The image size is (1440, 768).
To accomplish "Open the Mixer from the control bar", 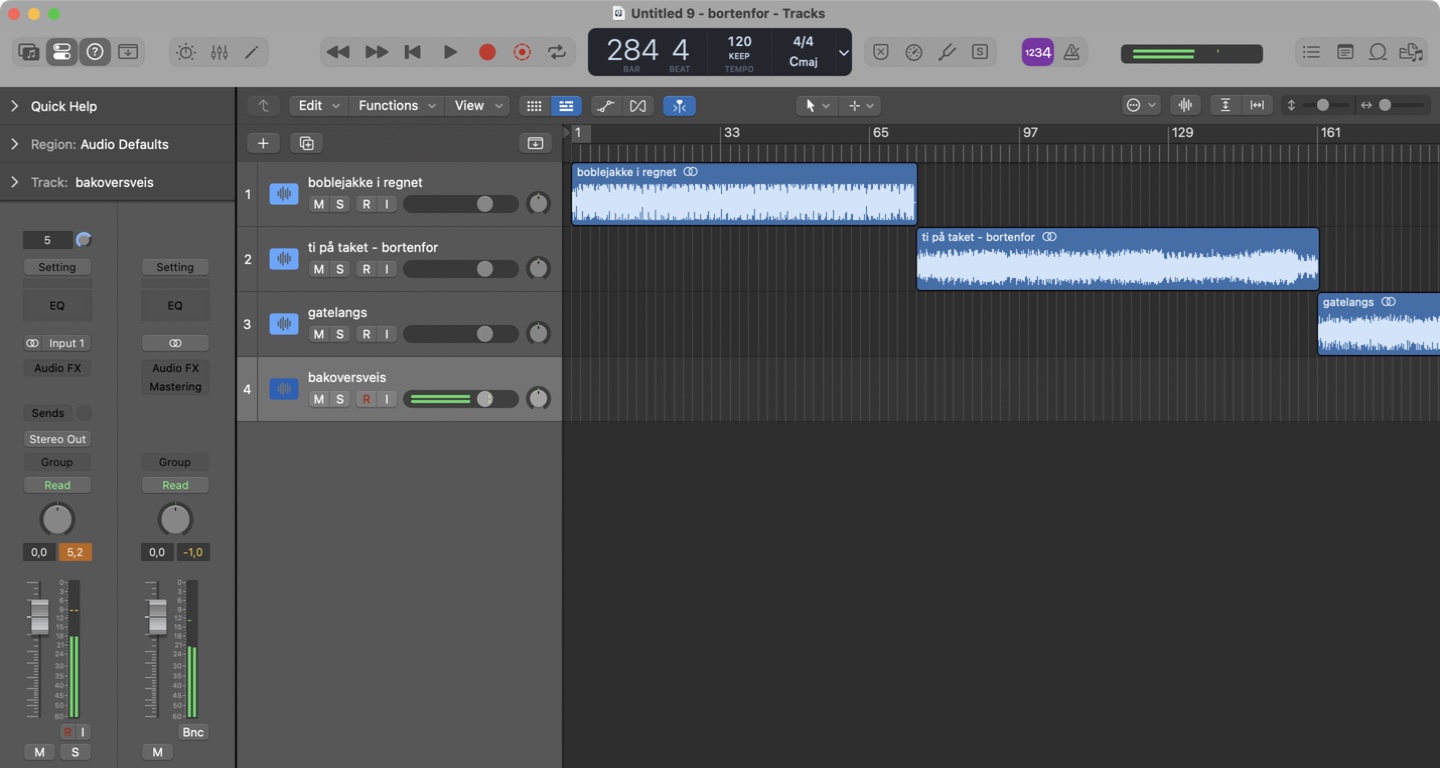I will 219,52.
